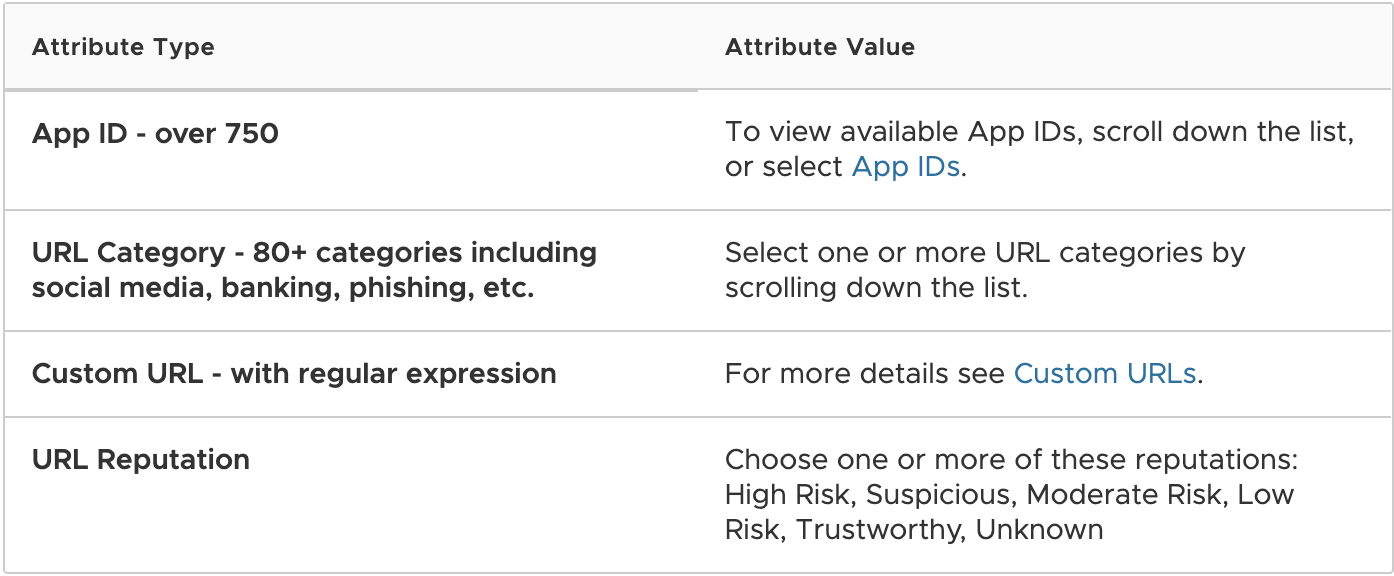Image resolution: width=1394 pixels, height=576 pixels.
Task: Click the Attribute Value column header
Action: pos(819,47)
